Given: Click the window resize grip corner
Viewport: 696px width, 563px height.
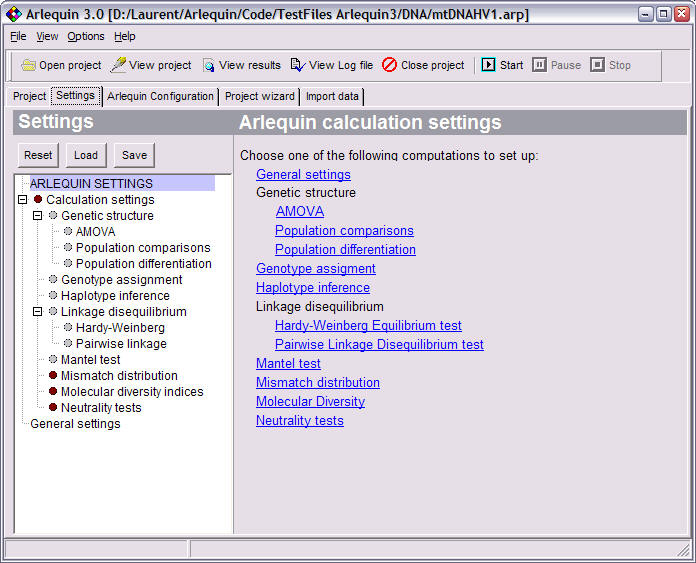Looking at the screenshot, I should [x=684, y=551].
